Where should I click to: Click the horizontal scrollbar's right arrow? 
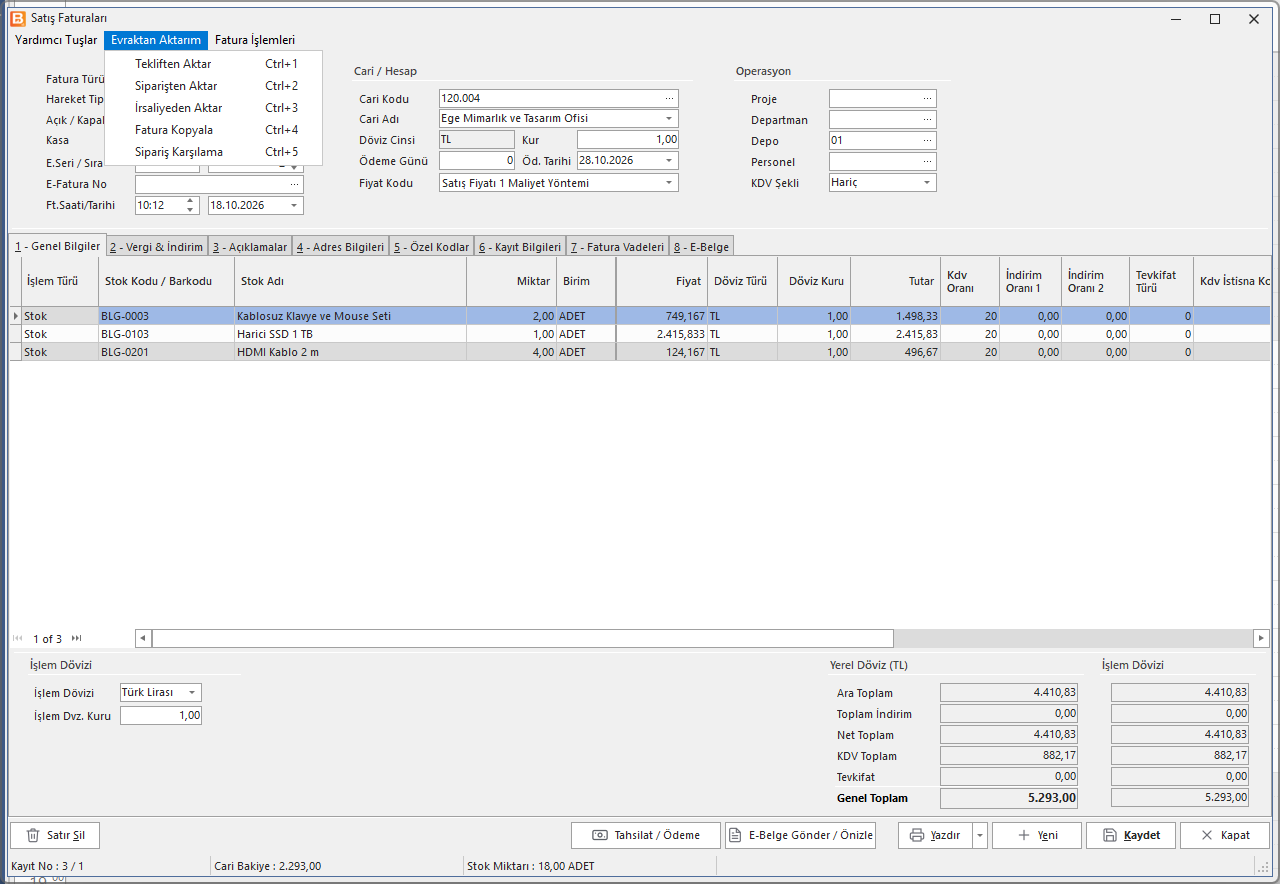[1262, 638]
